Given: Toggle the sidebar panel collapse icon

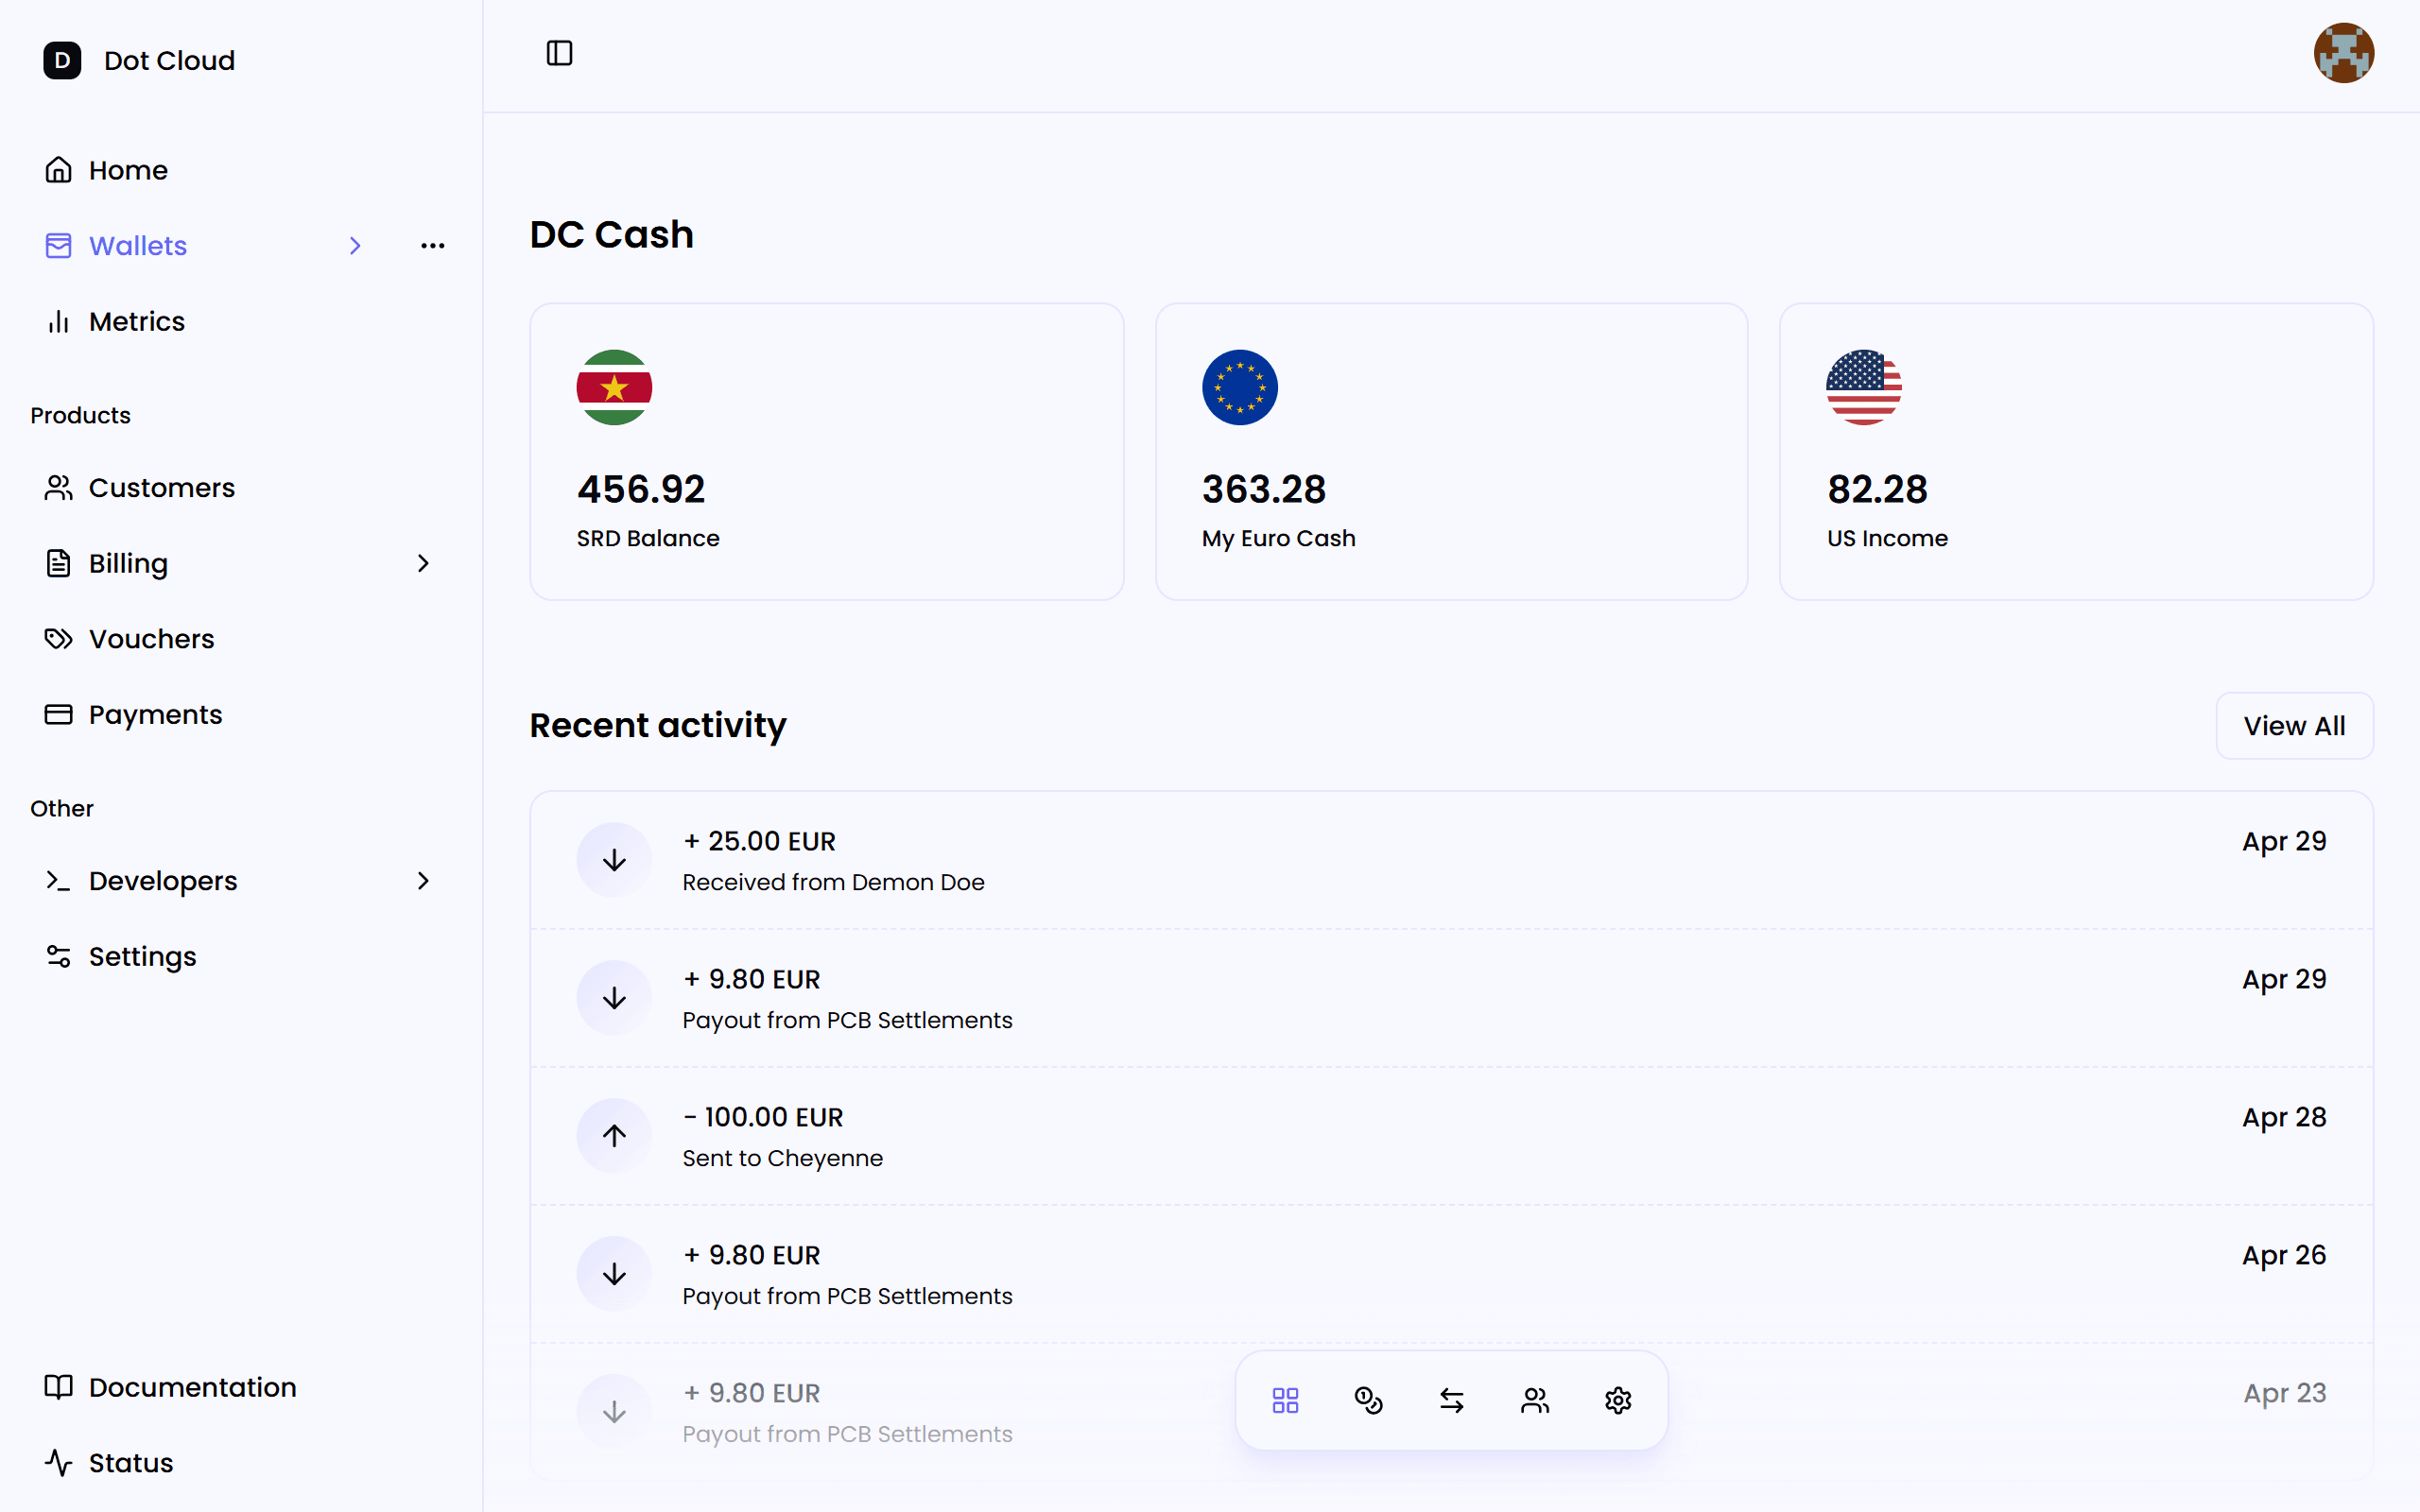Looking at the screenshot, I should click(x=558, y=53).
